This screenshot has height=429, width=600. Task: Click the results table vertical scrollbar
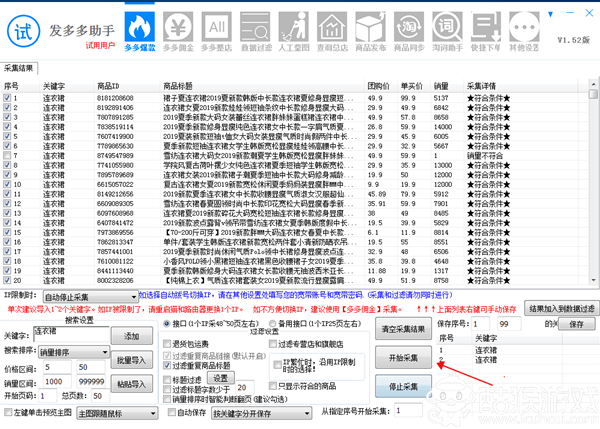(593, 182)
